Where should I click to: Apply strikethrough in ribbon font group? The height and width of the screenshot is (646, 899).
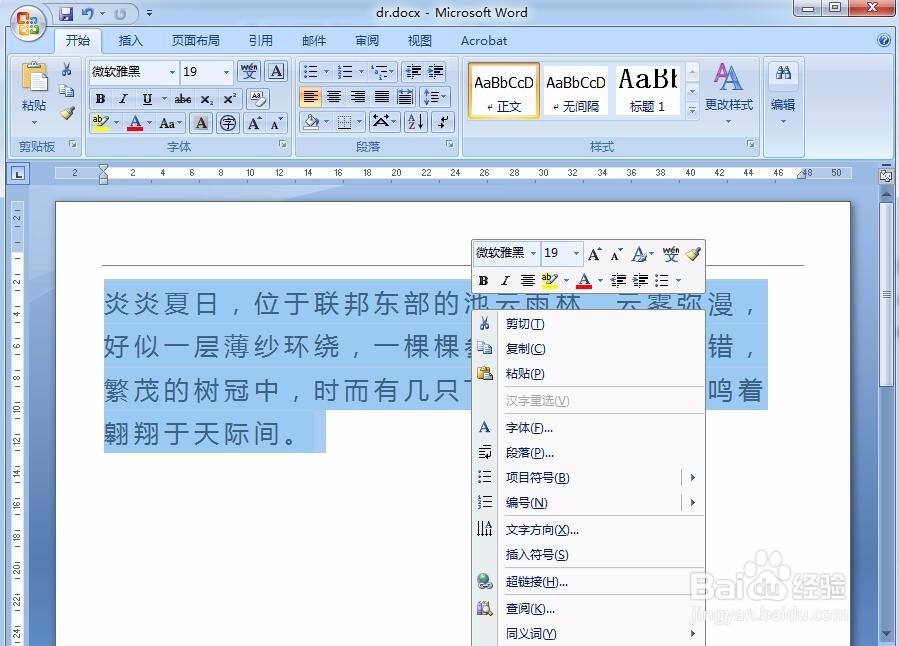182,99
